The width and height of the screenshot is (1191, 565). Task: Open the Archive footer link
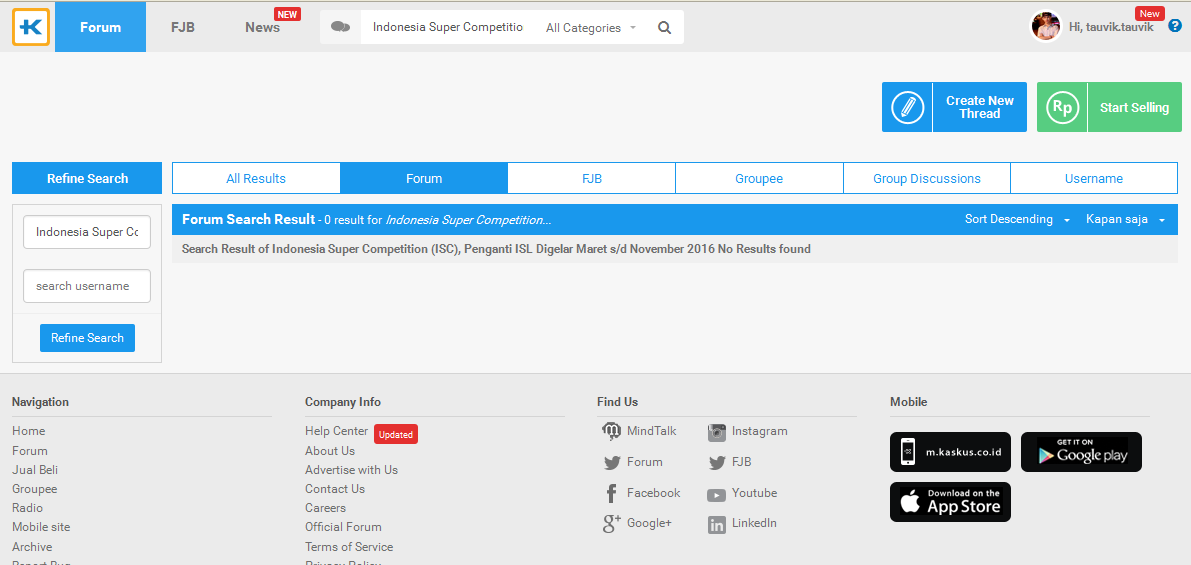pos(32,547)
